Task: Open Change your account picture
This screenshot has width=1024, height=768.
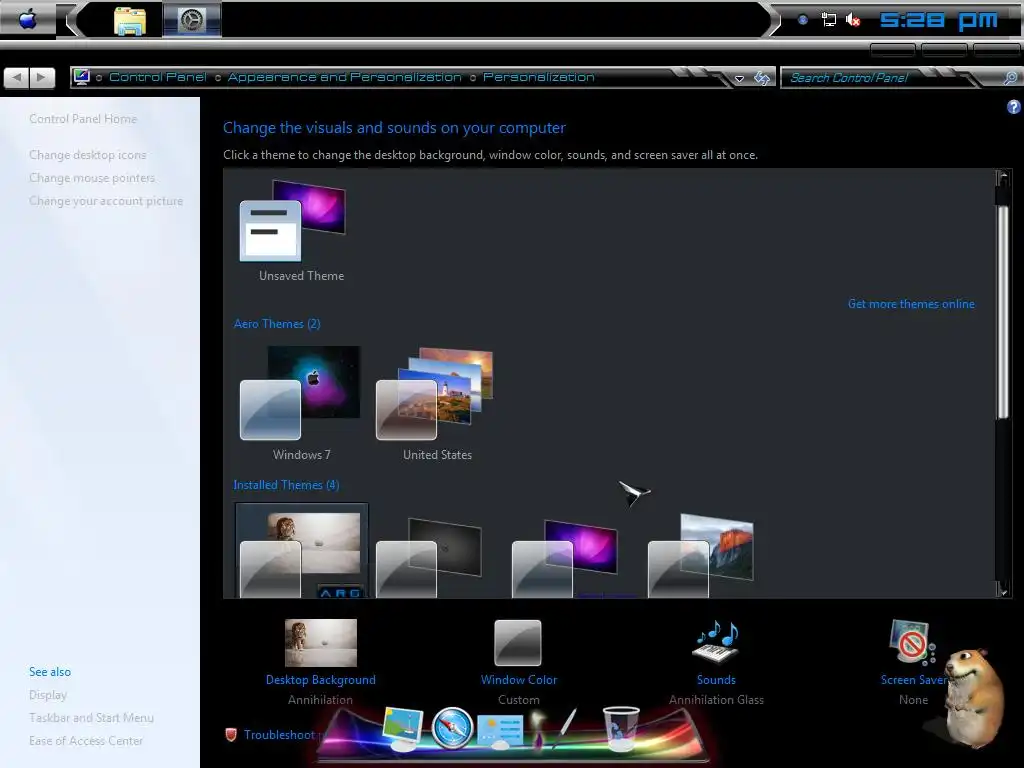Action: pos(106,200)
